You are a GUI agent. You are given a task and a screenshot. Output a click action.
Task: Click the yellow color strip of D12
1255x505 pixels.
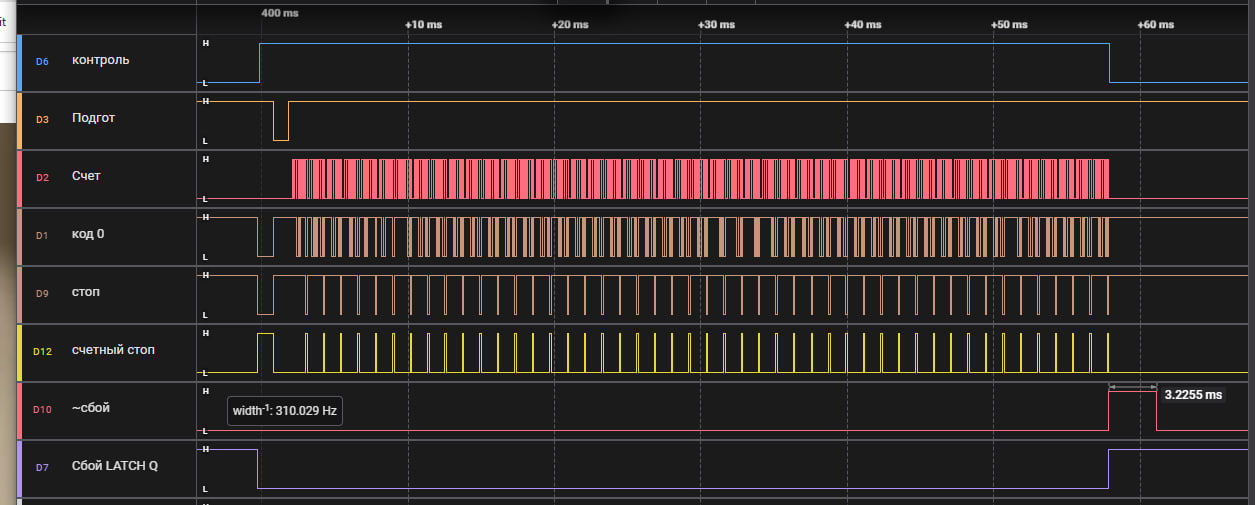pos(20,352)
